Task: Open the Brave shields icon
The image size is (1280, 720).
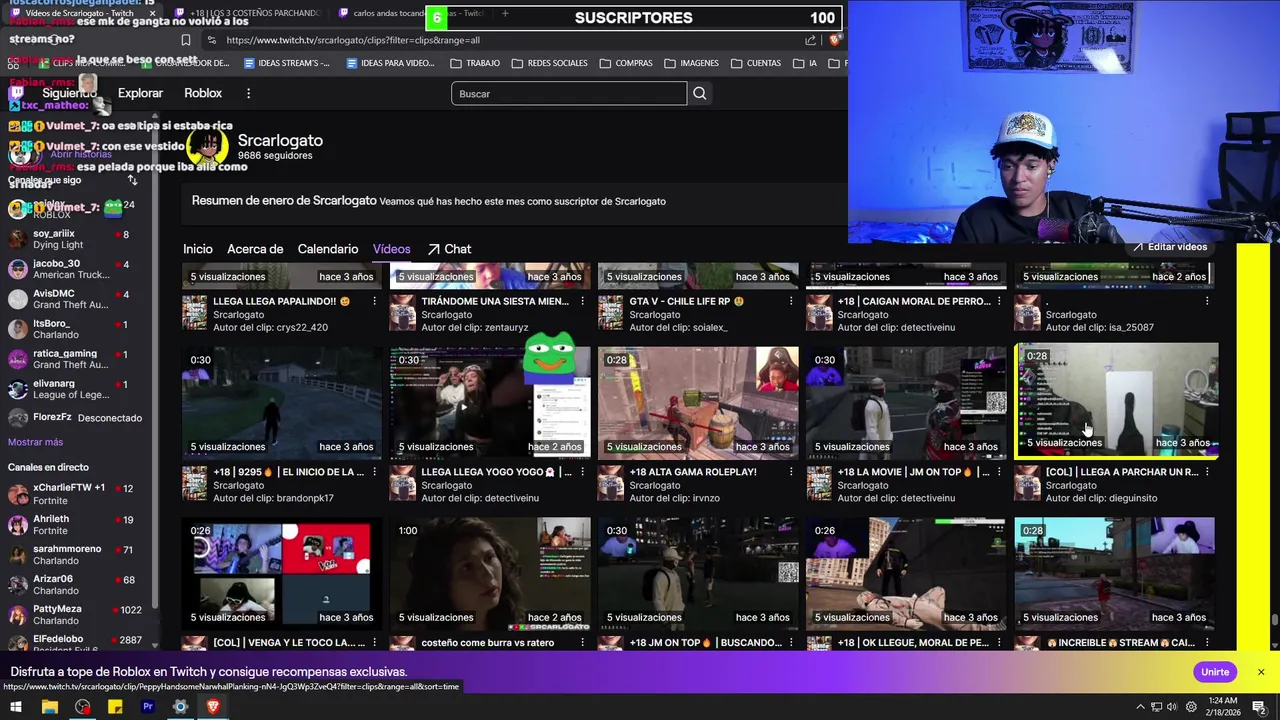Action: pyautogui.click(x=837, y=40)
